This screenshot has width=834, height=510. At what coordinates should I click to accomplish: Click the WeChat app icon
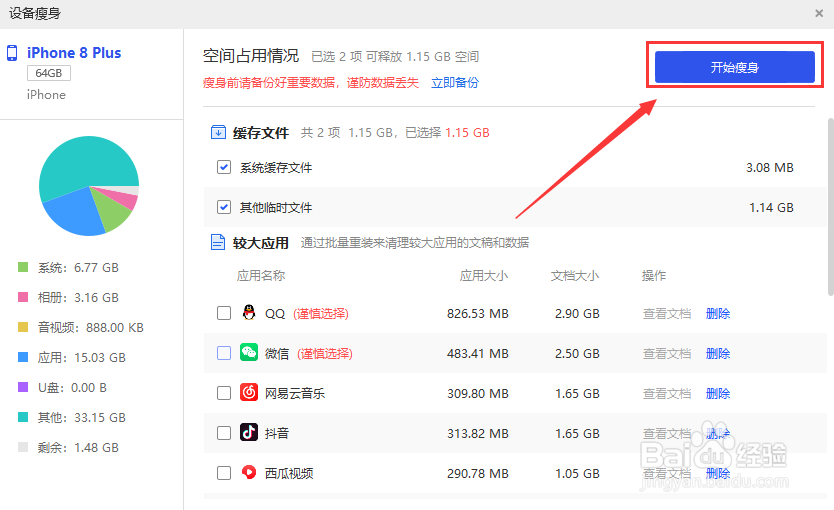(249, 353)
